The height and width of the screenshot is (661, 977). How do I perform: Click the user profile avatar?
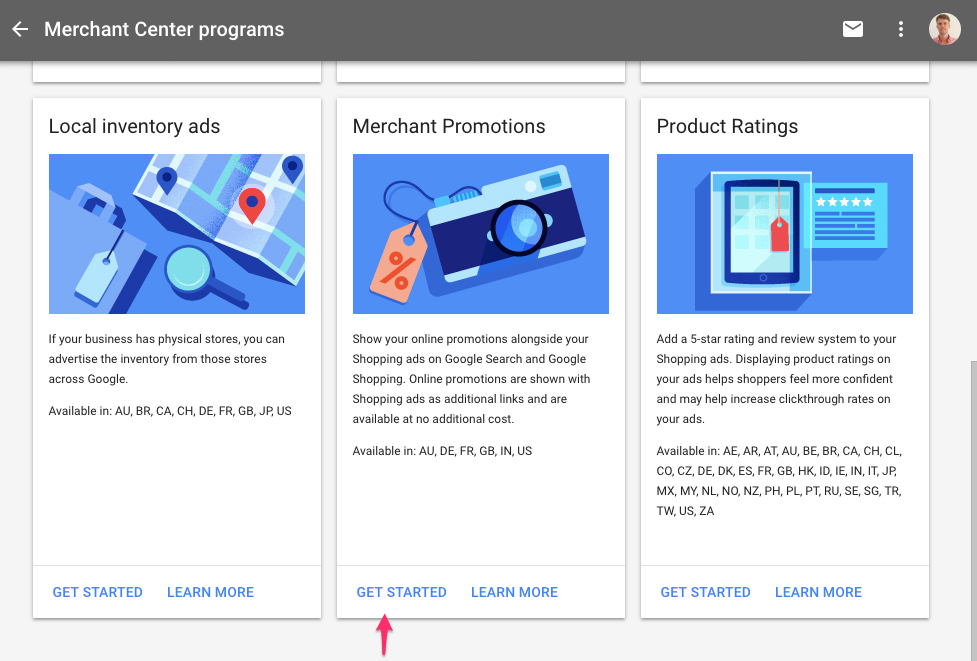tap(945, 29)
